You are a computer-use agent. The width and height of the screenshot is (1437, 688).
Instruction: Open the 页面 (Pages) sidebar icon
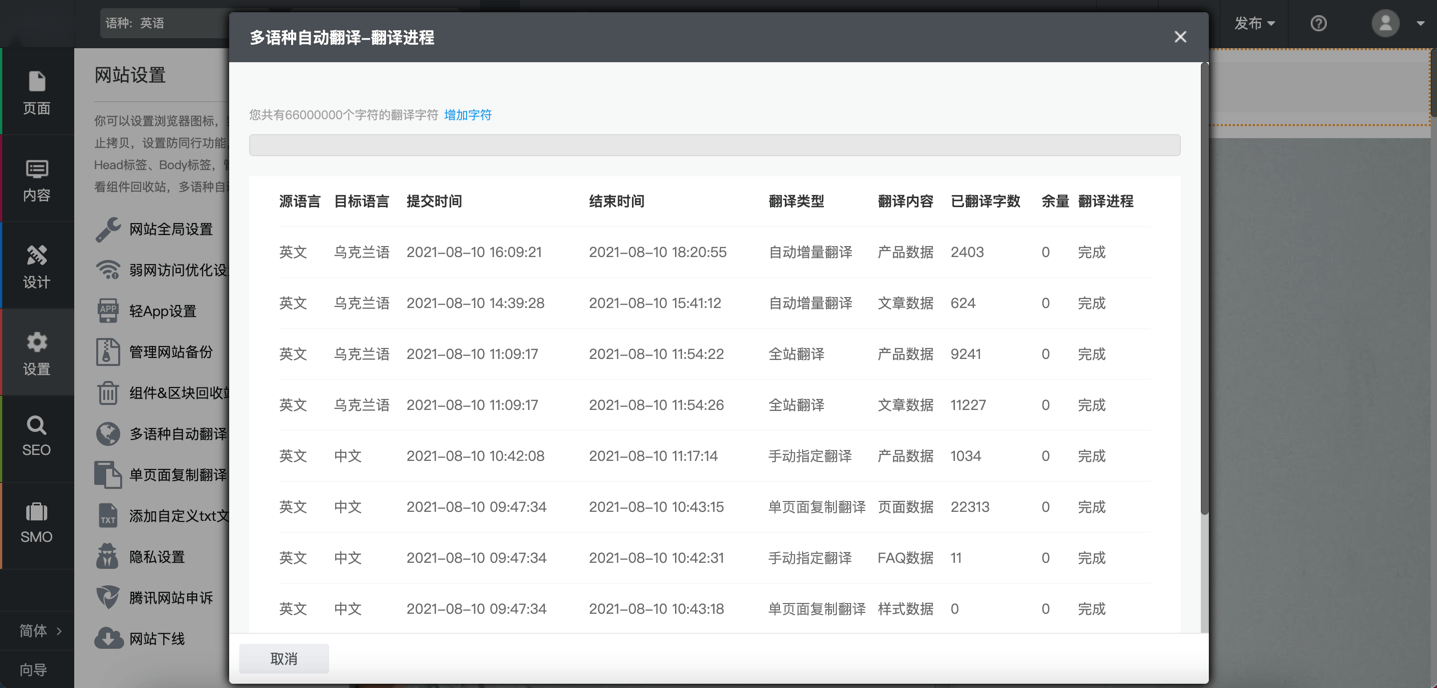coord(37,92)
